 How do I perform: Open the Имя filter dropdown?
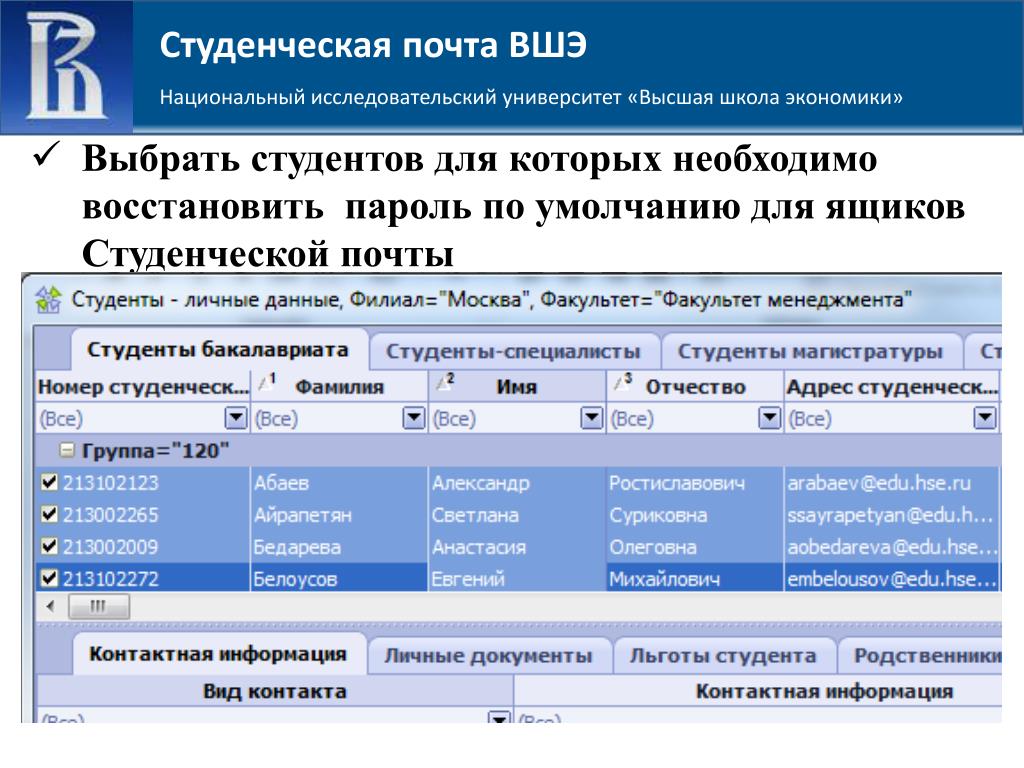pyautogui.click(x=592, y=417)
